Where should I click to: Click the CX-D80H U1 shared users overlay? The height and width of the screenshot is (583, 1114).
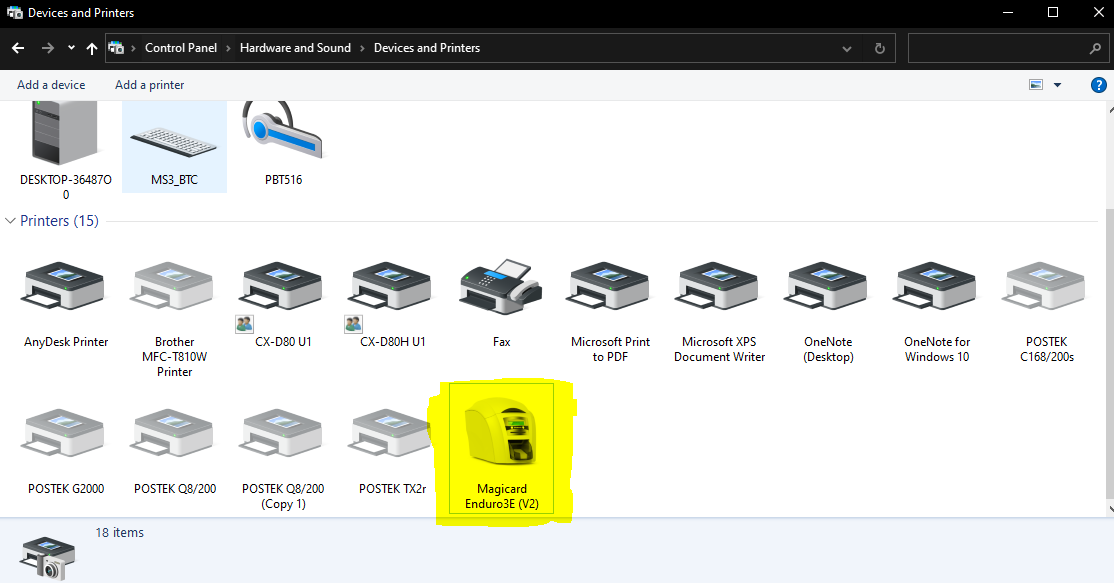pyautogui.click(x=353, y=325)
